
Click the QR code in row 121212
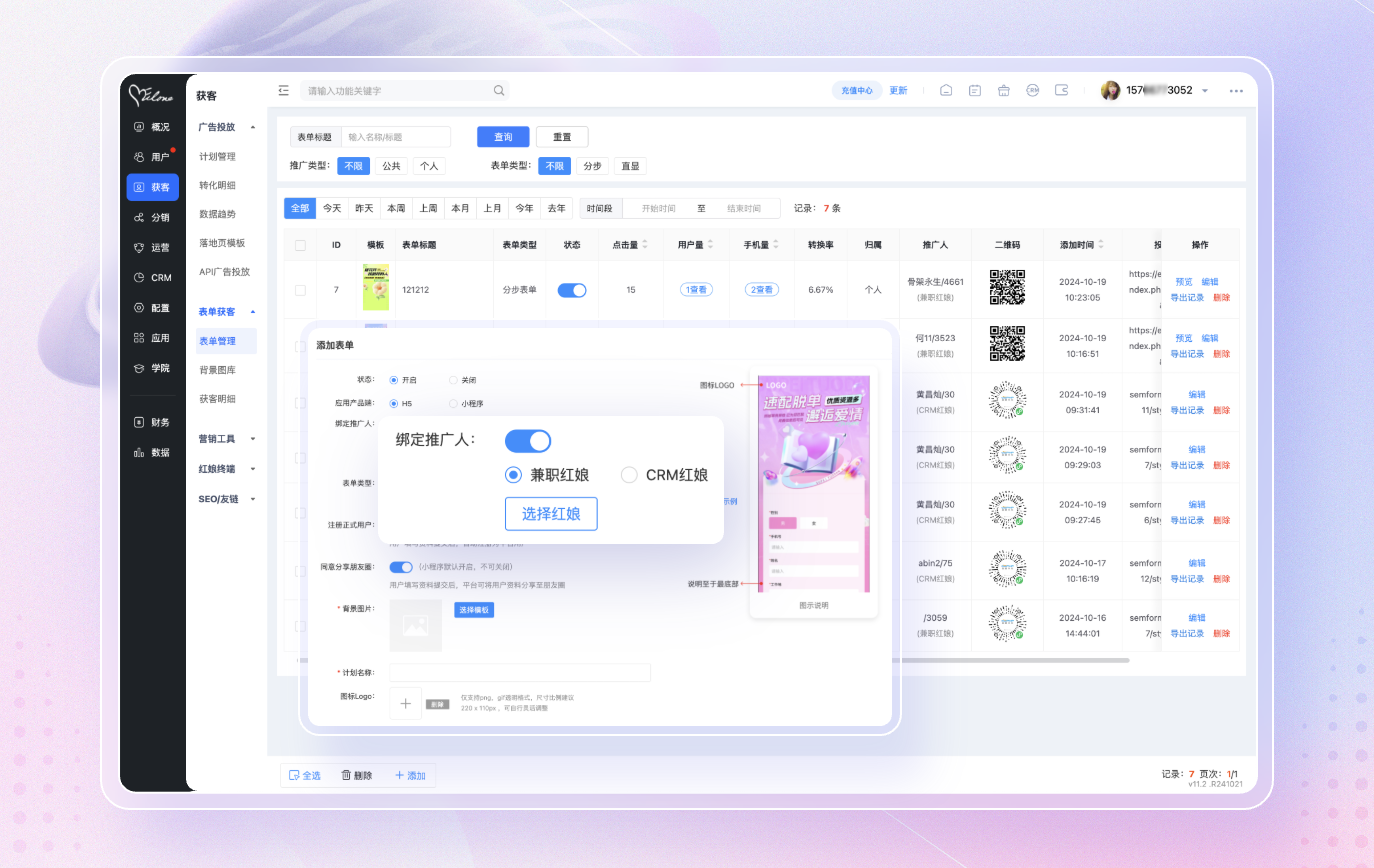pos(1007,287)
